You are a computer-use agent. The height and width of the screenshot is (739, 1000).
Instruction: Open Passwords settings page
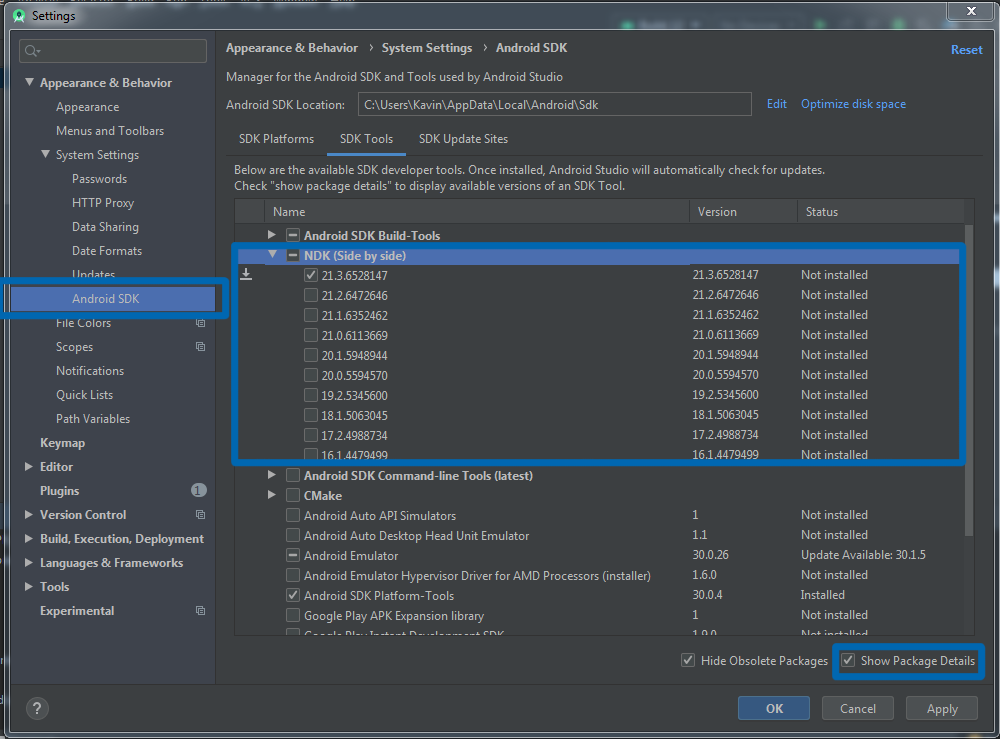99,179
